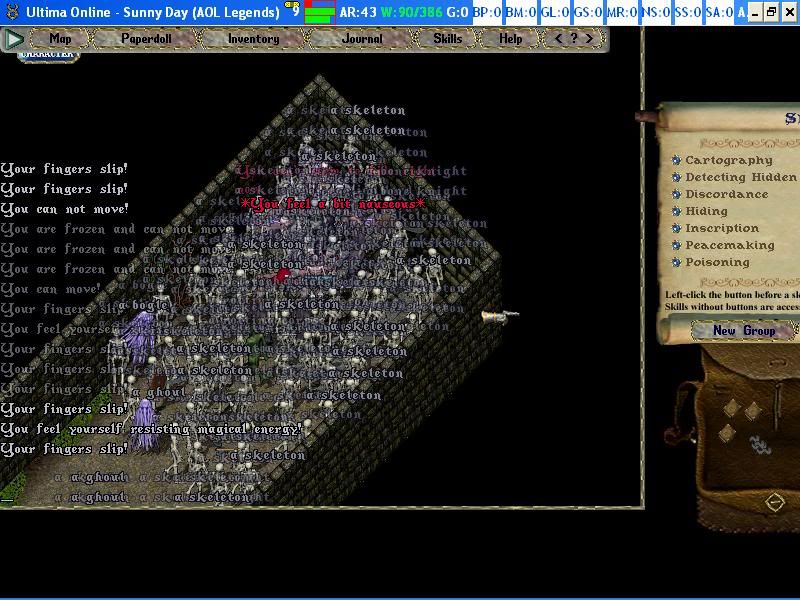The height and width of the screenshot is (600, 800).
Task: Trigger the Peacemaking skill gem button
Action: pyautogui.click(x=676, y=245)
